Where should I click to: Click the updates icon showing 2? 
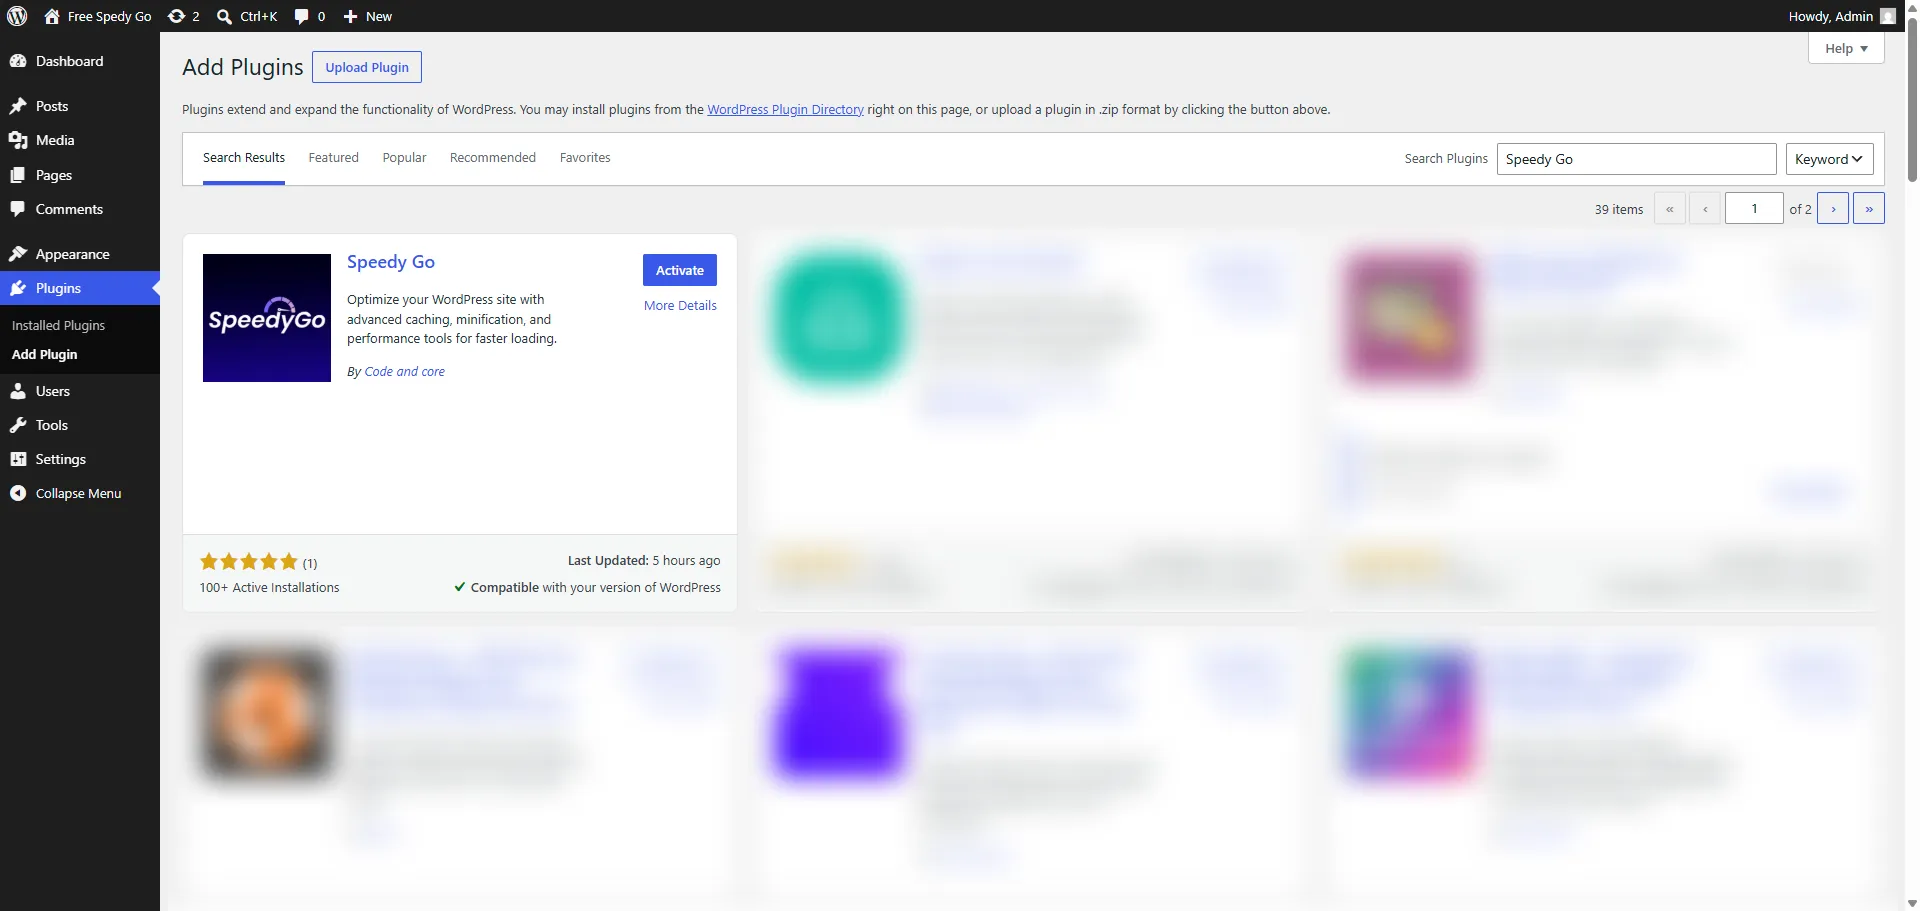coord(176,16)
